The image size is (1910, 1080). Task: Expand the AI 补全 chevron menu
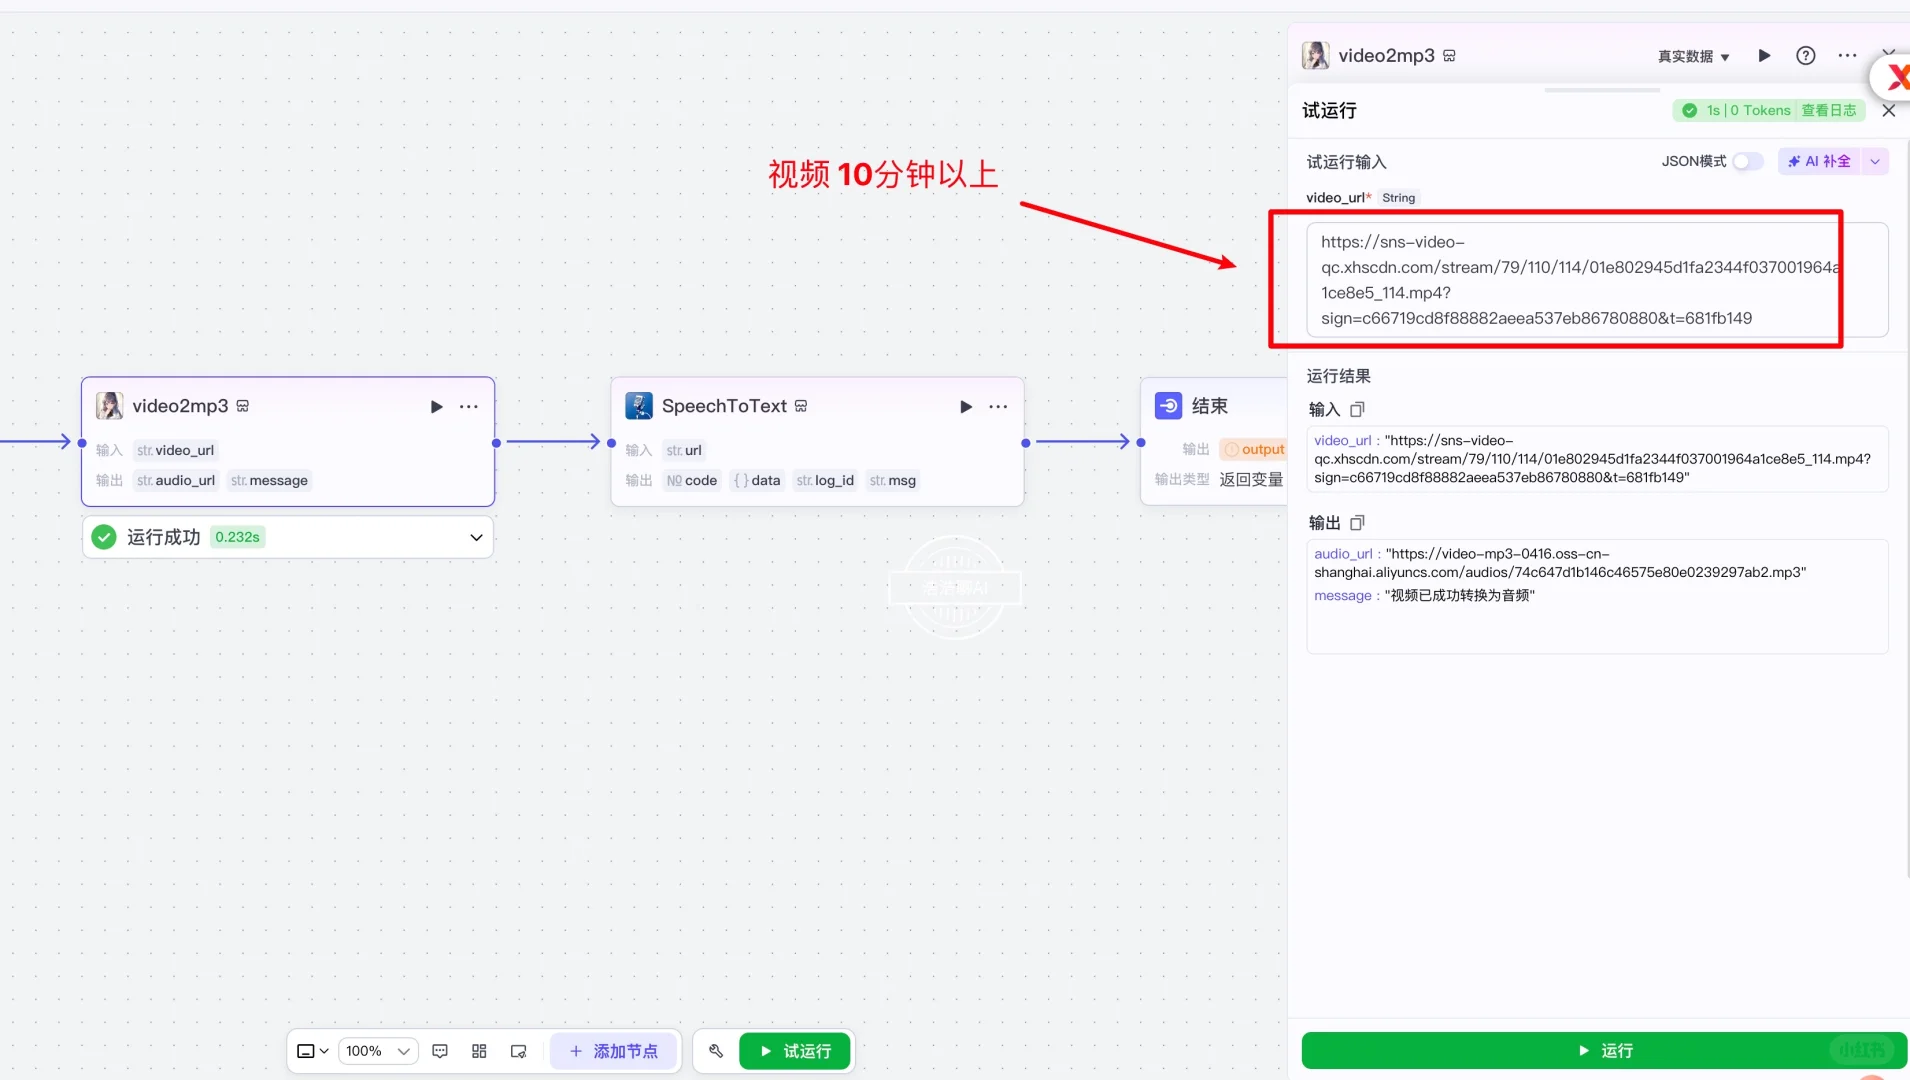point(1877,161)
